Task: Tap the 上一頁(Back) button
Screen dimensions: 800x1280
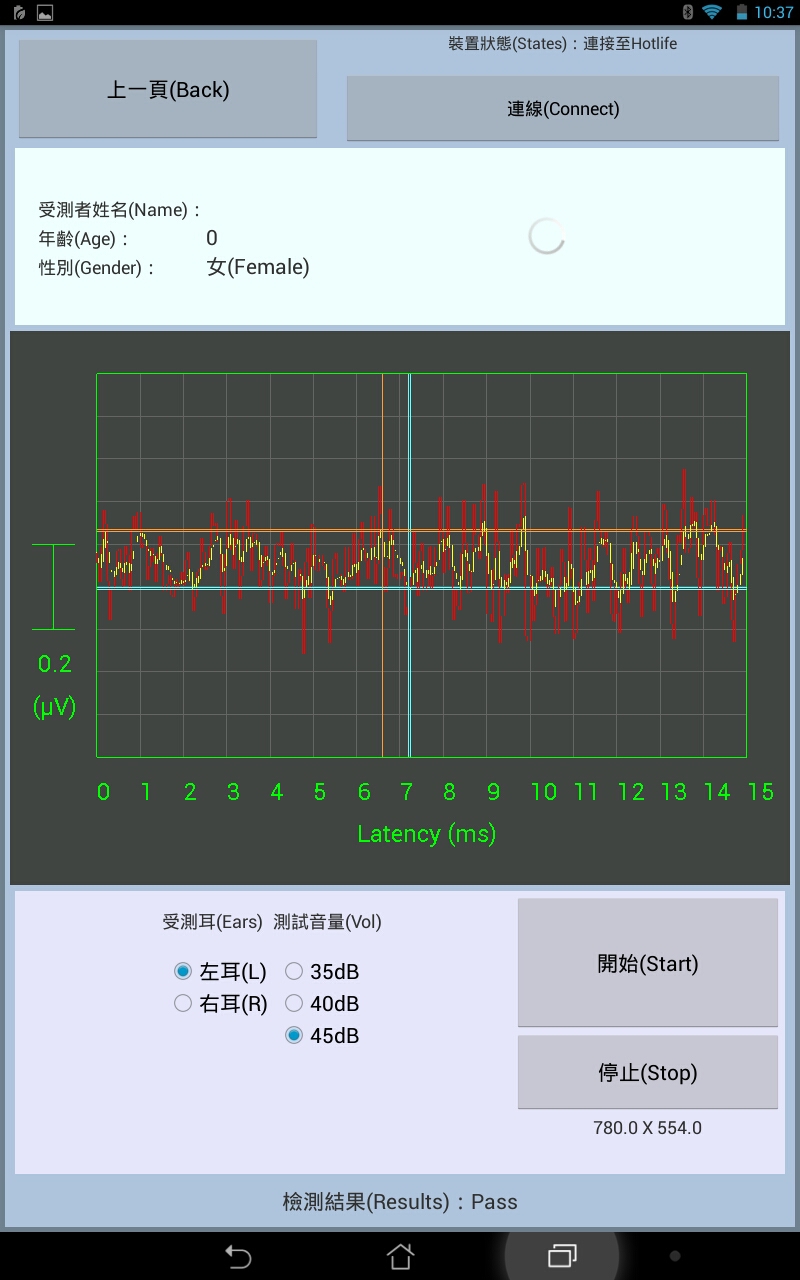Action: point(168,89)
